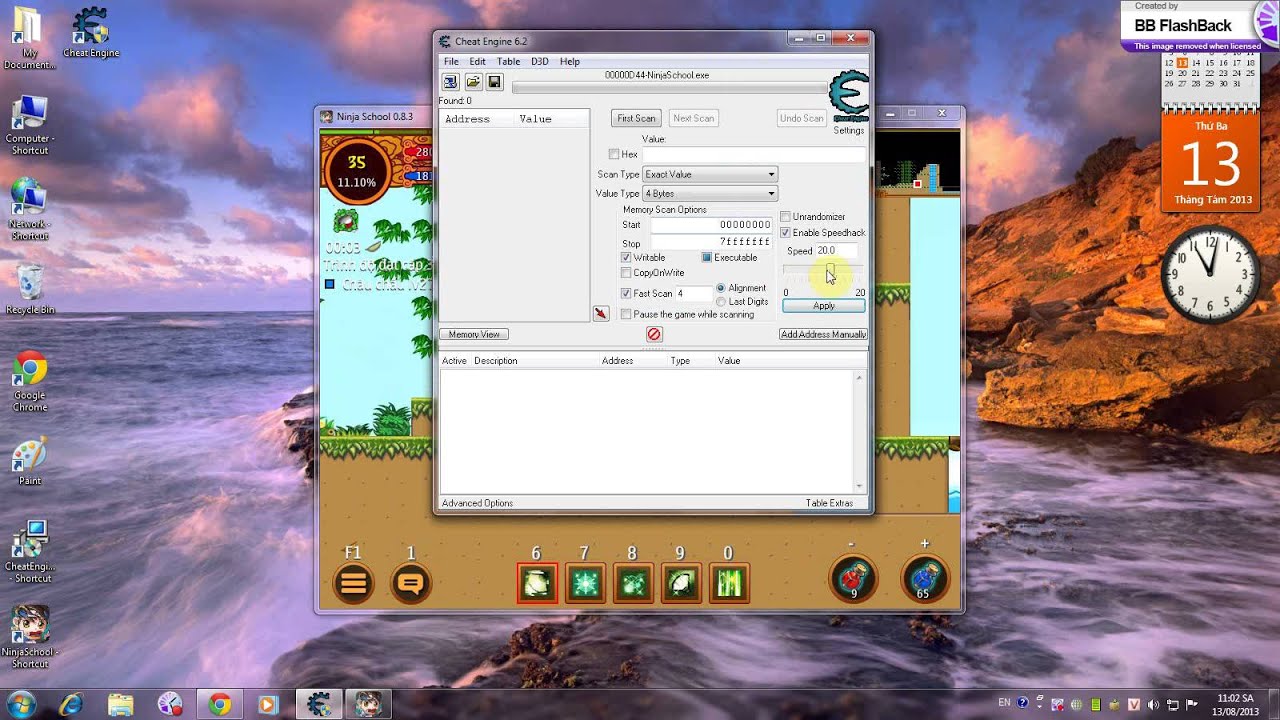Screen dimensions: 1280x720
Task: Click Add Address Manually
Action: click(x=823, y=334)
